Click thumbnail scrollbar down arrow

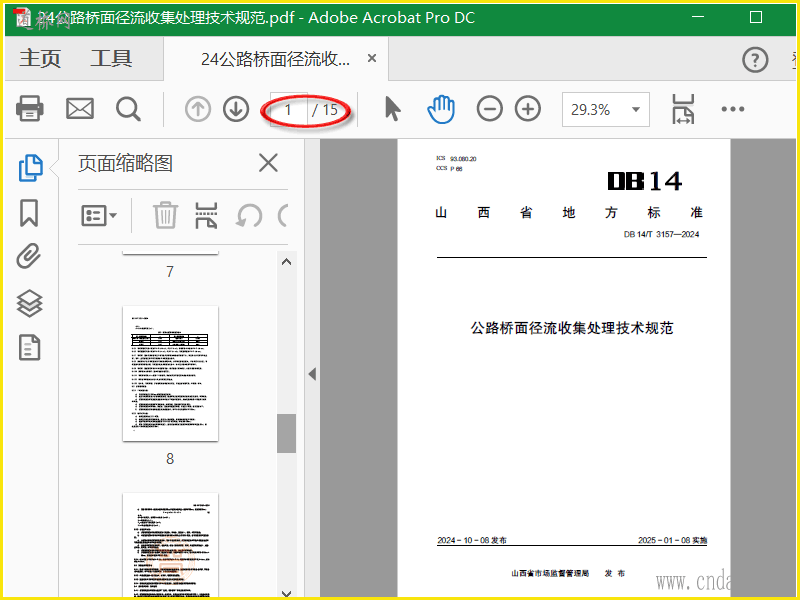[x=287, y=592]
